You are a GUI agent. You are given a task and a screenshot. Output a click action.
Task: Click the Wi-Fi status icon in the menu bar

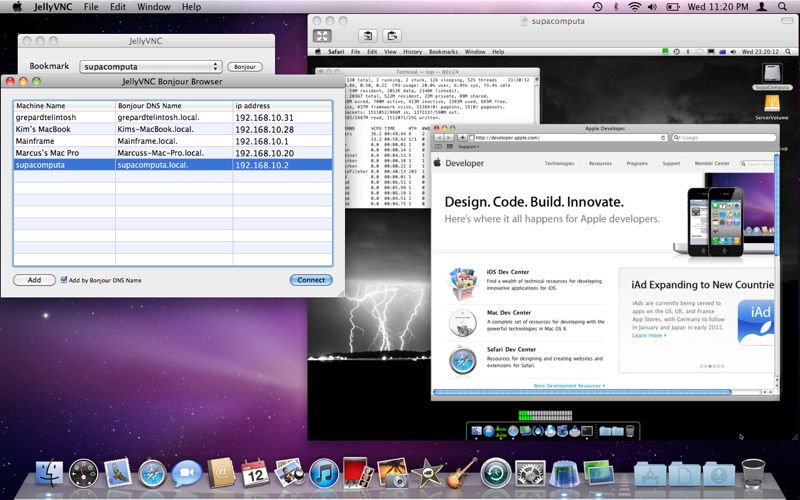coord(634,7)
